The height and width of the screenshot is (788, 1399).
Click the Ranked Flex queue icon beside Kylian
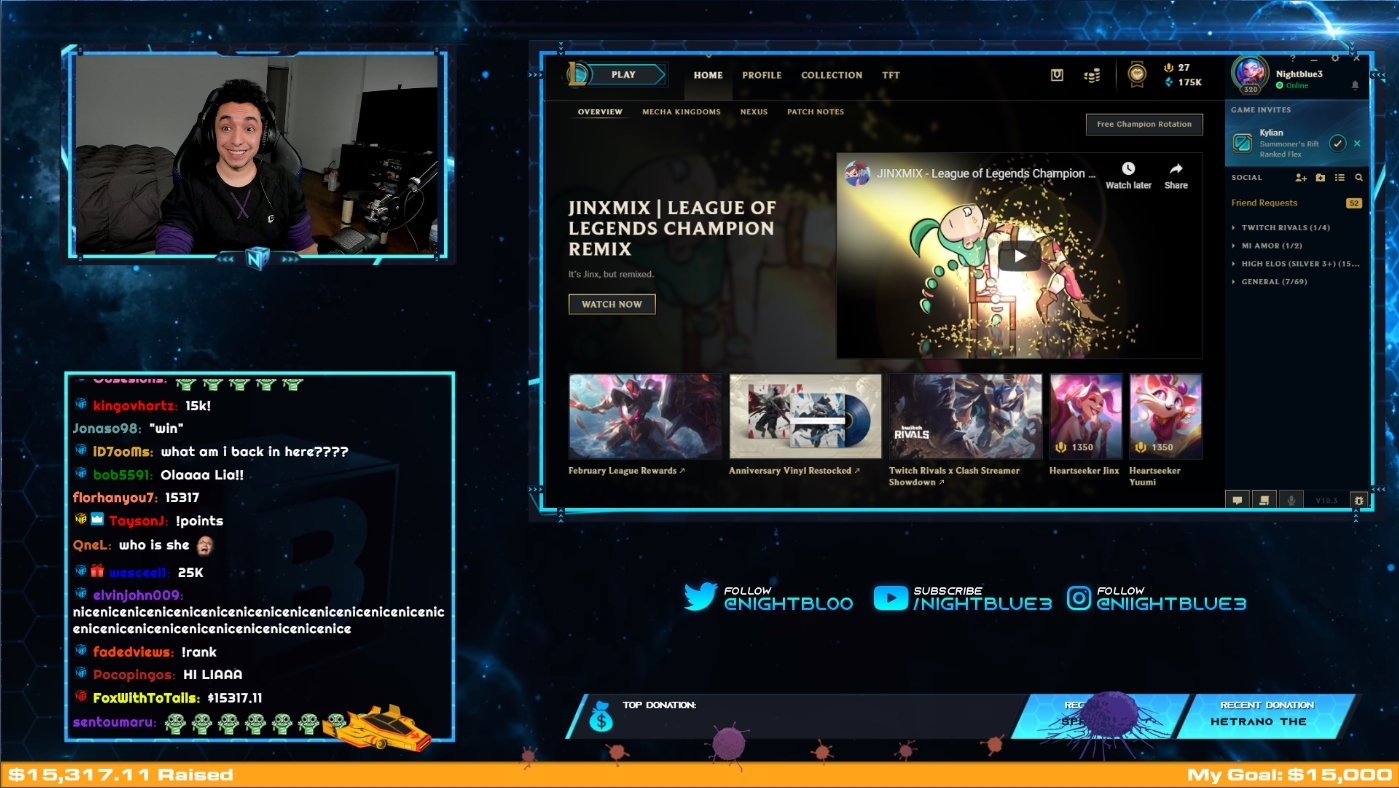point(1242,143)
